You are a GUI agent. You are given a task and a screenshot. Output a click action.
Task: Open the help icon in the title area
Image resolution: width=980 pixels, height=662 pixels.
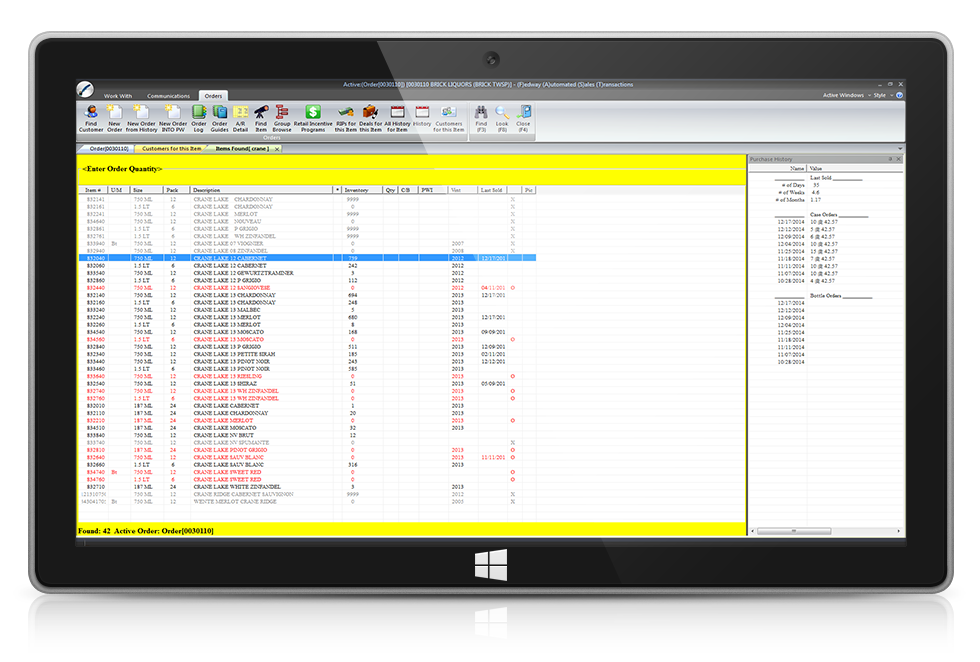tap(899, 95)
